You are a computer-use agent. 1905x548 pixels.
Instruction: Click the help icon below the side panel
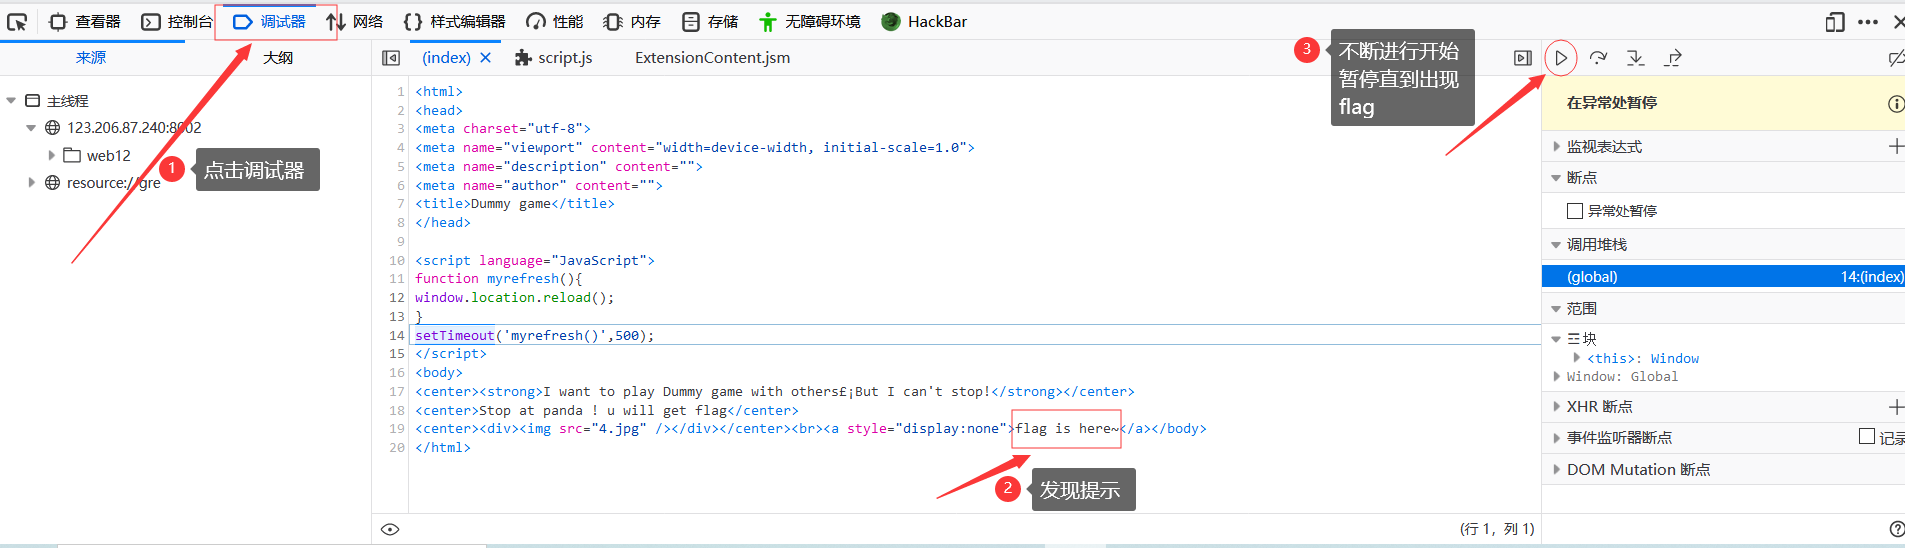[1897, 530]
